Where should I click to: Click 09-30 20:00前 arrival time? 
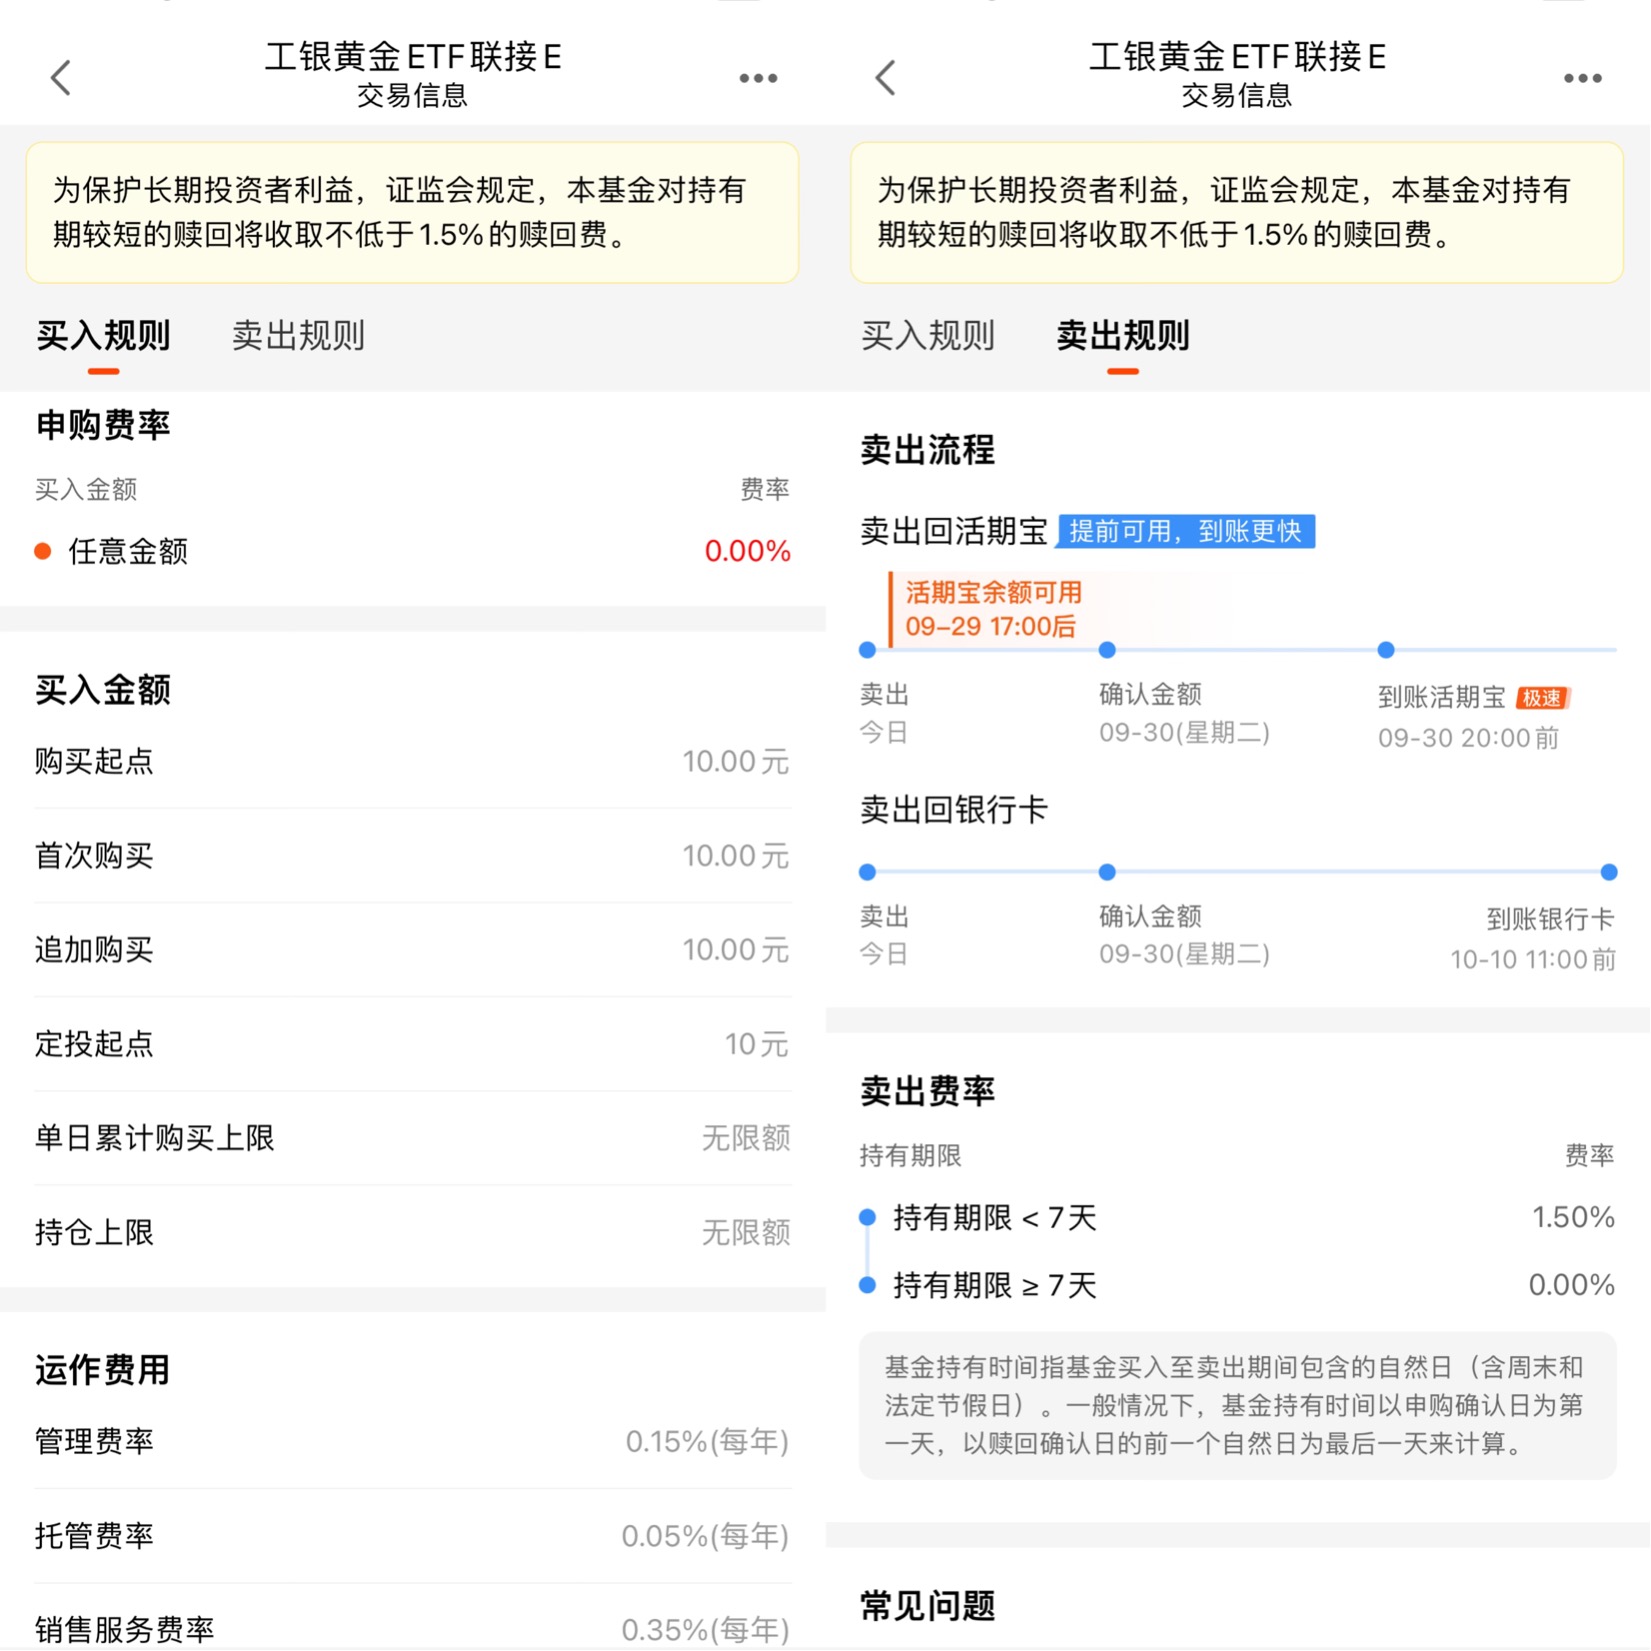[1468, 738]
